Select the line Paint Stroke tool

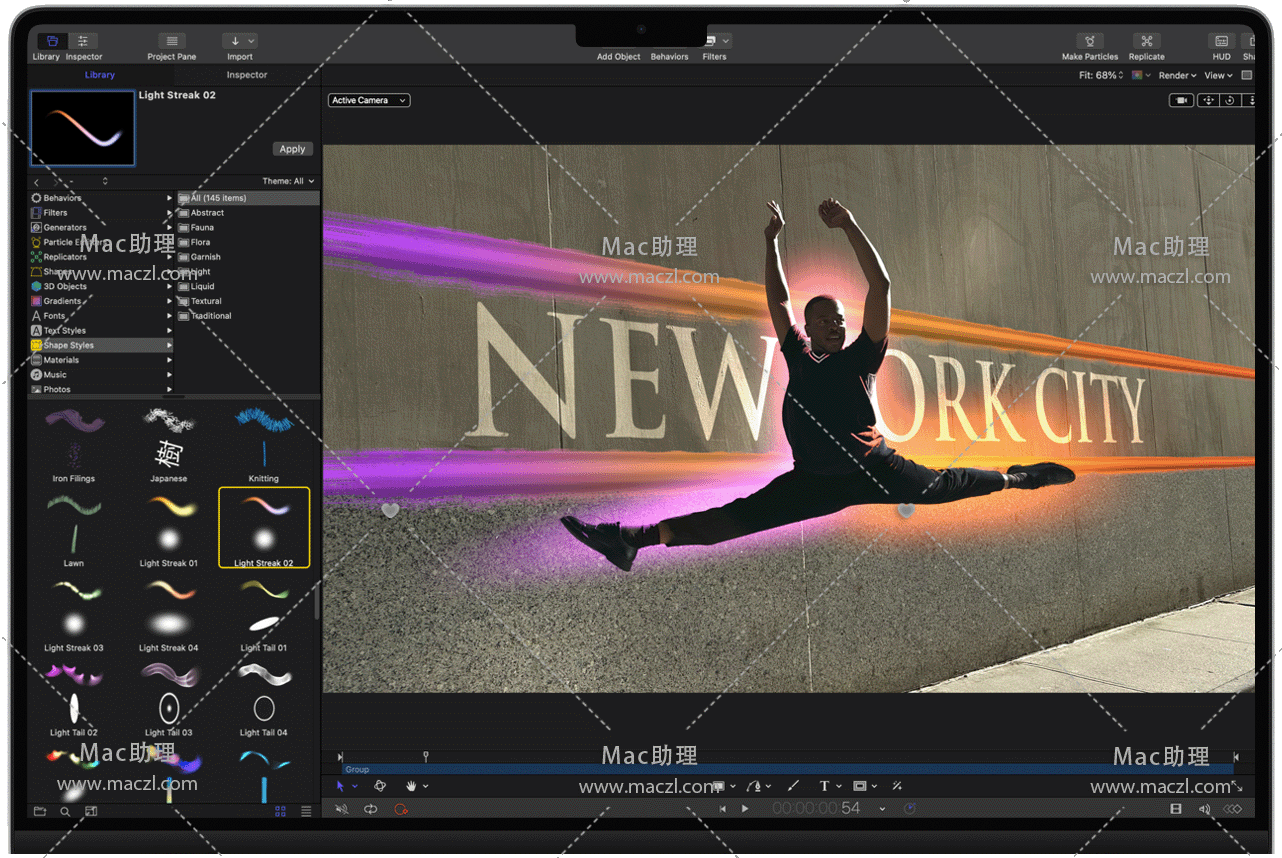tap(794, 786)
